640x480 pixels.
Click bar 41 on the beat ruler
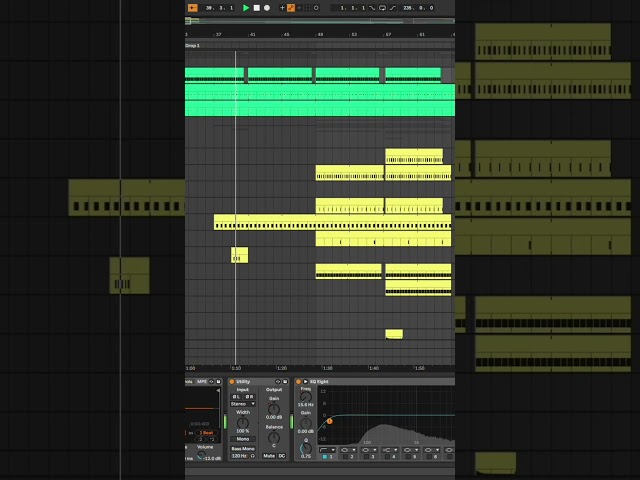(x=253, y=35)
